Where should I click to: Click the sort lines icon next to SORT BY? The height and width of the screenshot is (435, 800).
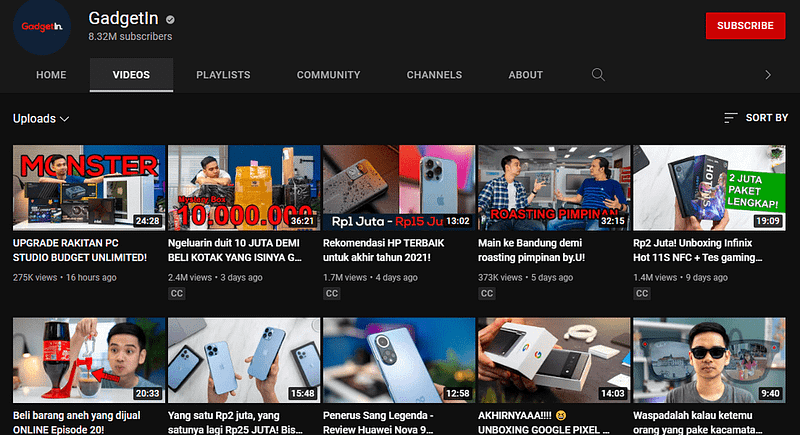tap(731, 118)
